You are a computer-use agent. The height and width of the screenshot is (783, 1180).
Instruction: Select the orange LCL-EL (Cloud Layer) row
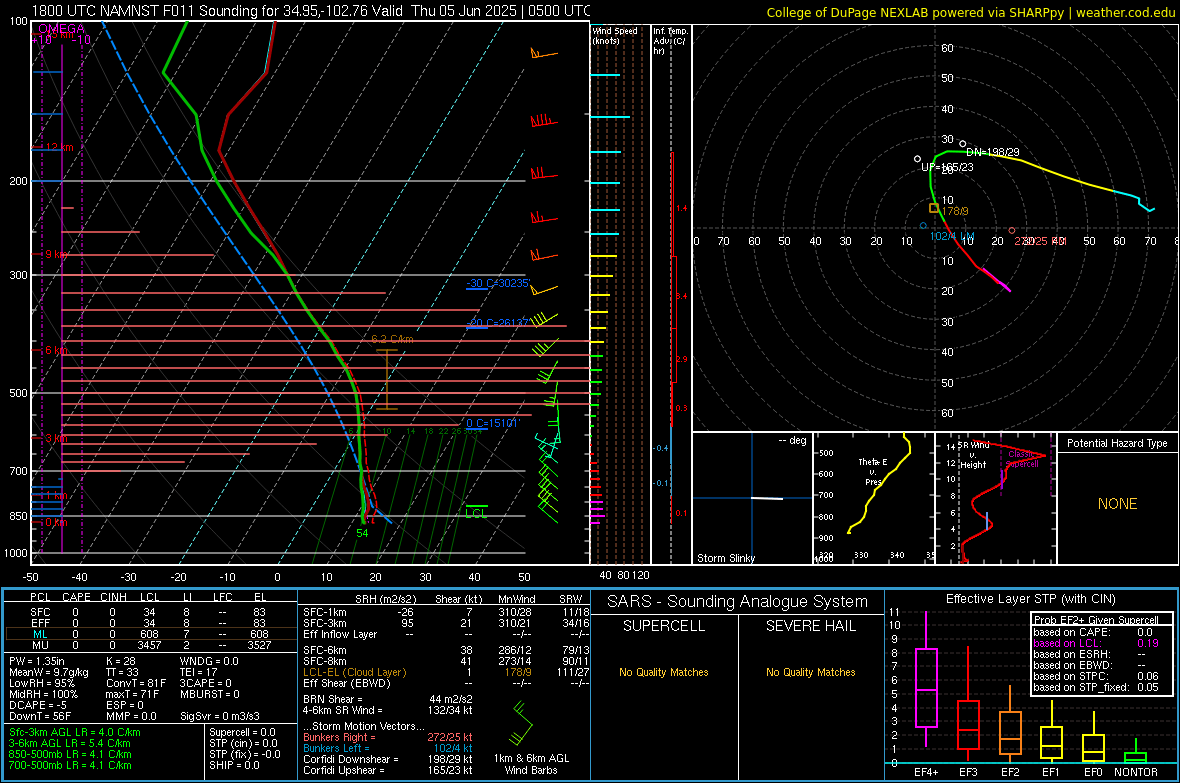tap(446, 672)
